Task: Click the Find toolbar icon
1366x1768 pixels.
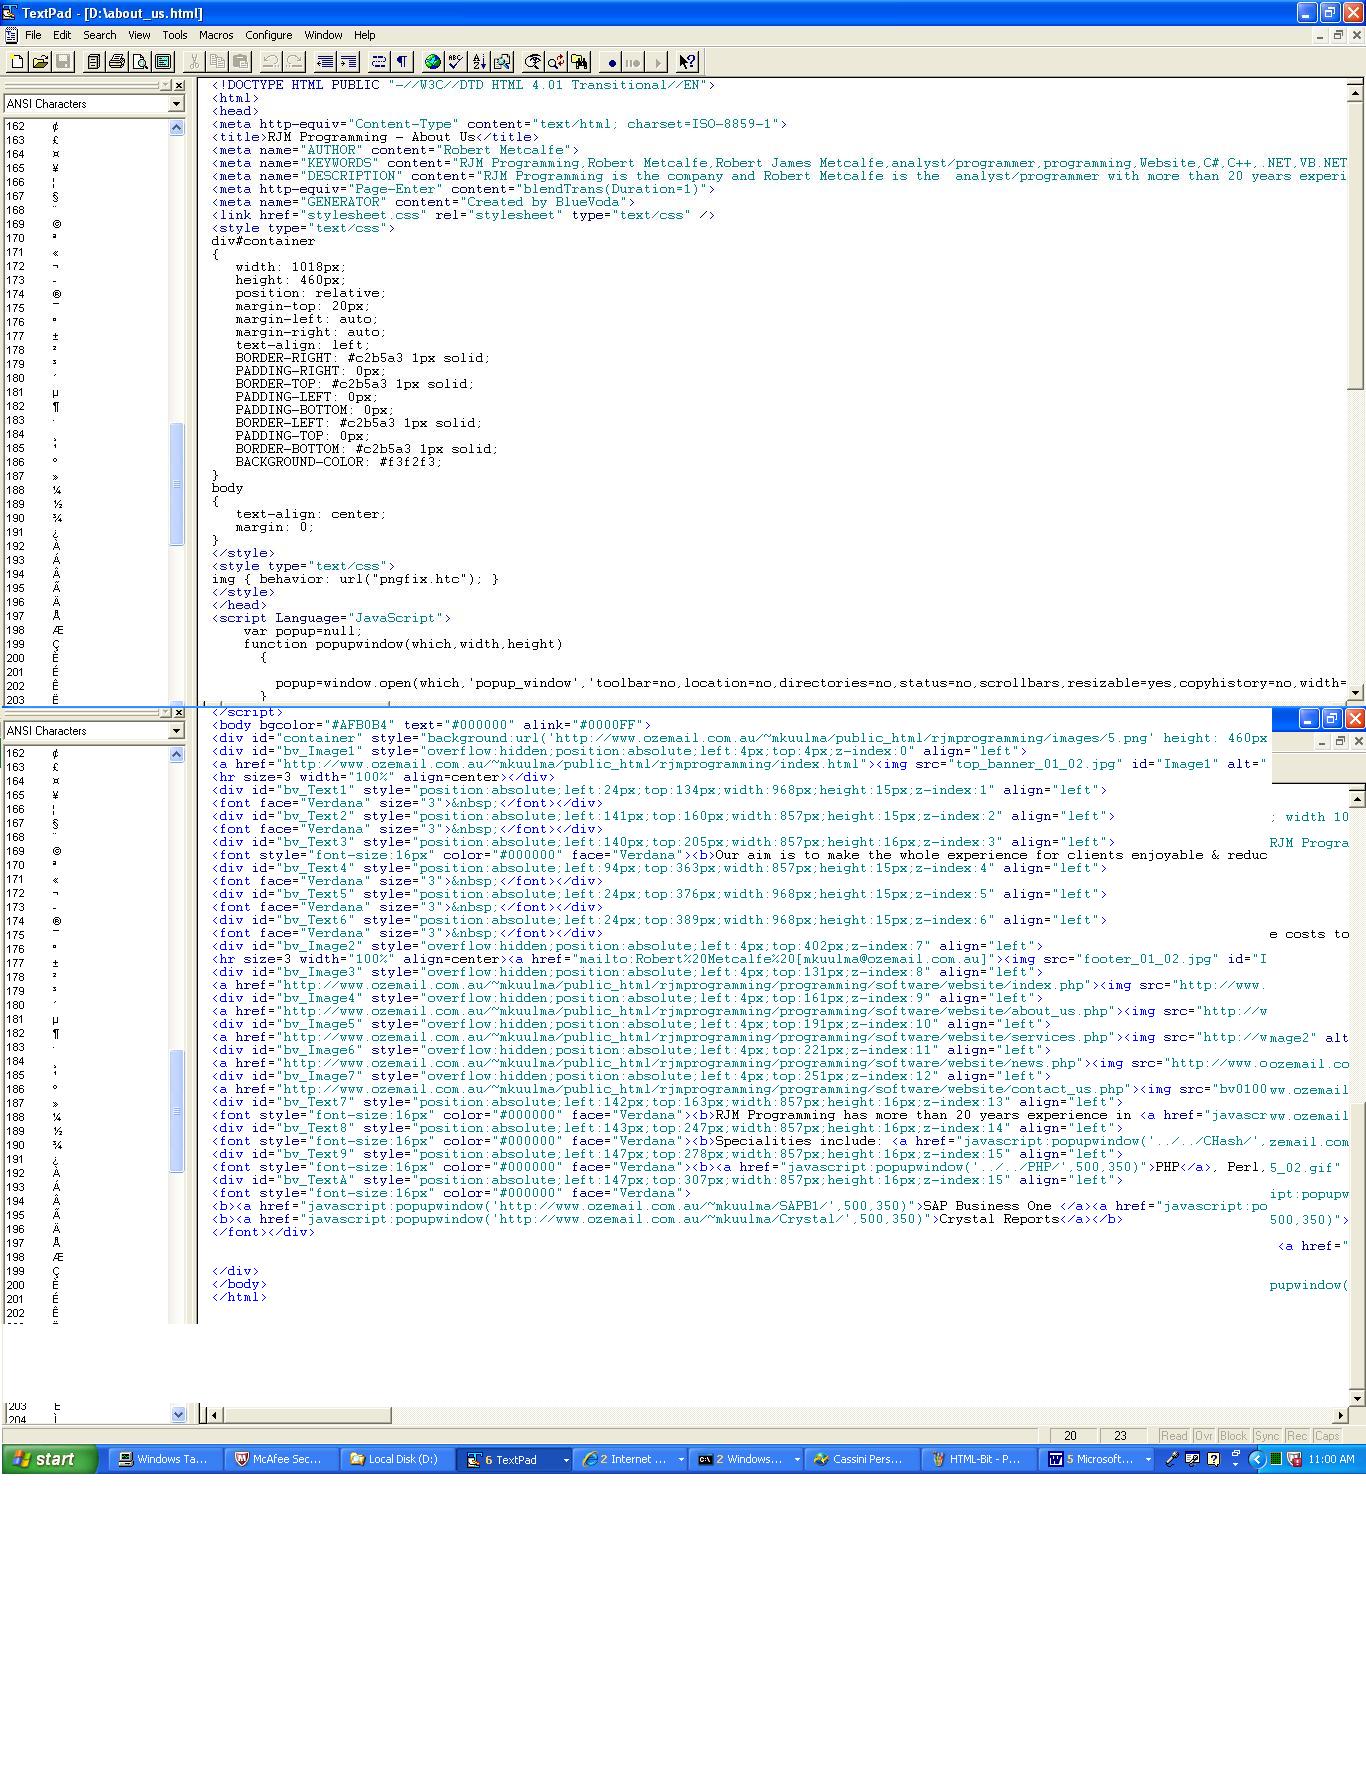Action: [533, 62]
